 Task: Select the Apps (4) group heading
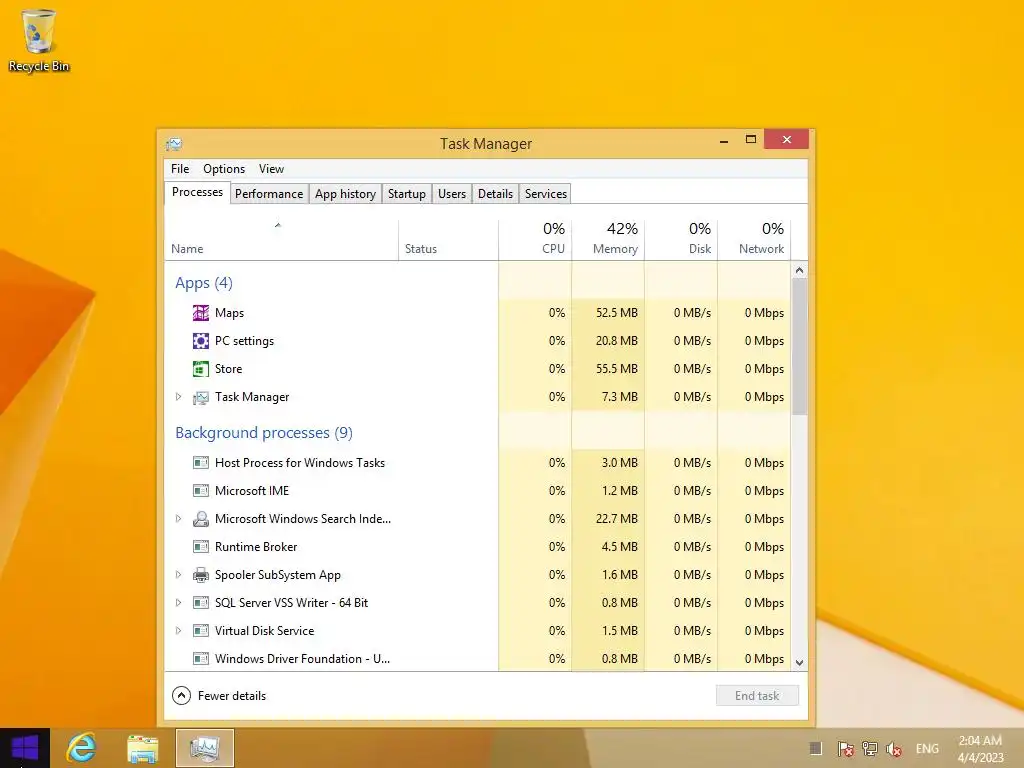204,283
